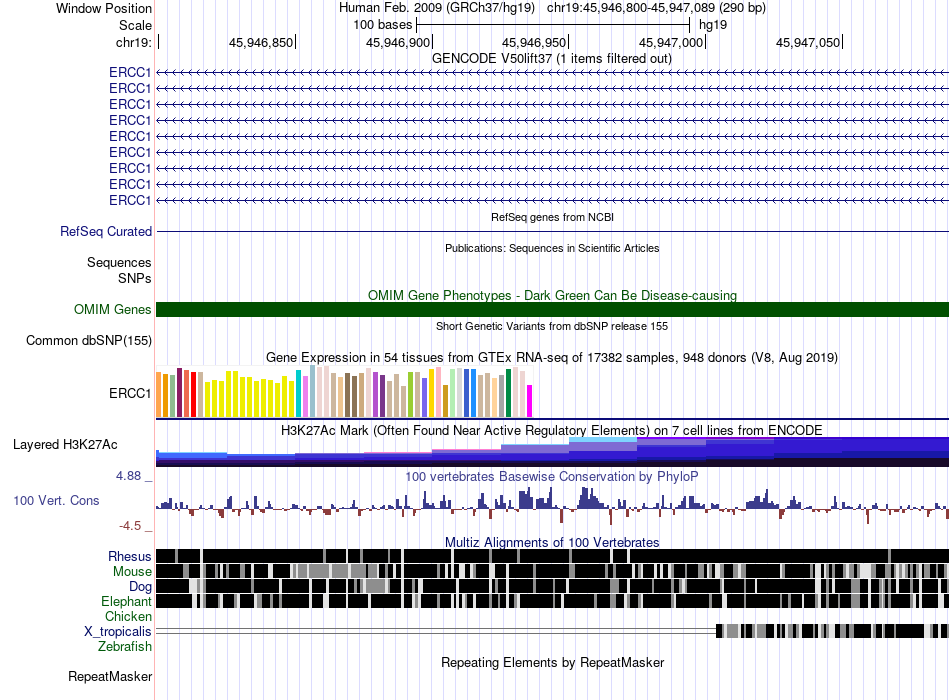Click the X_tropicalis species label
This screenshot has height=700, width=950.
click(x=118, y=632)
